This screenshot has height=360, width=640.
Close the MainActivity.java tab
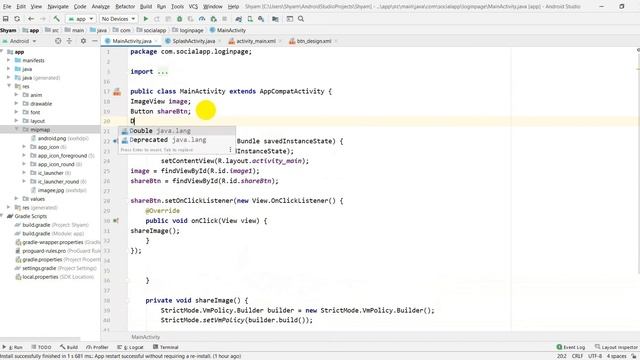(x=156, y=41)
